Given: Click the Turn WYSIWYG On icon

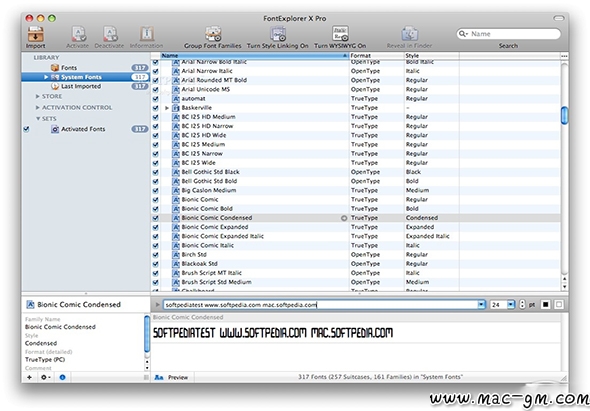Looking at the screenshot, I should point(340,34).
